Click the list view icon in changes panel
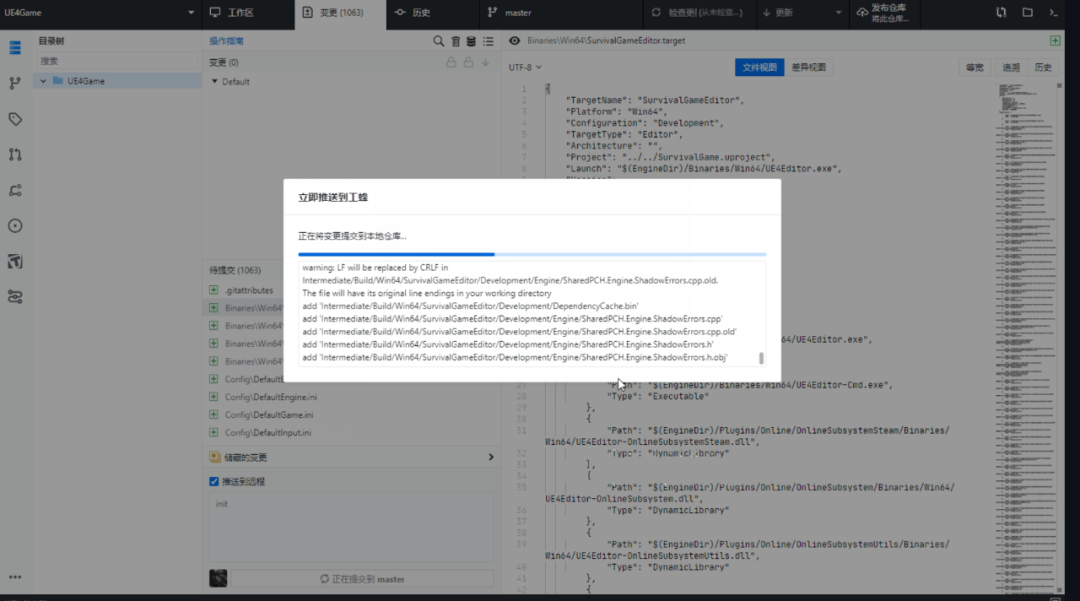 point(488,41)
